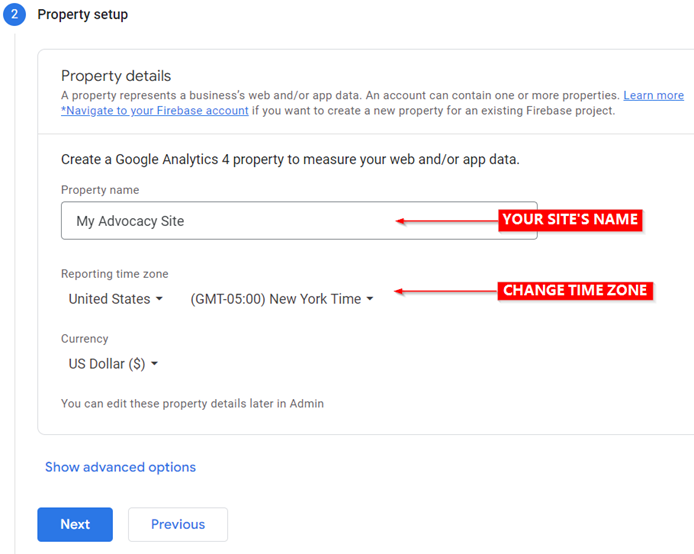Go back with the Previous button

(178, 524)
